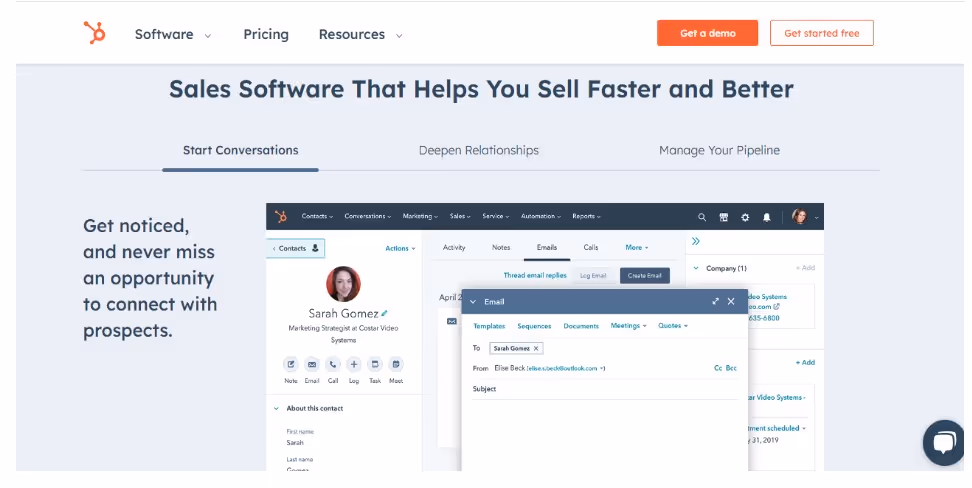
Task: Switch to the Notes tab
Action: pos(501,247)
